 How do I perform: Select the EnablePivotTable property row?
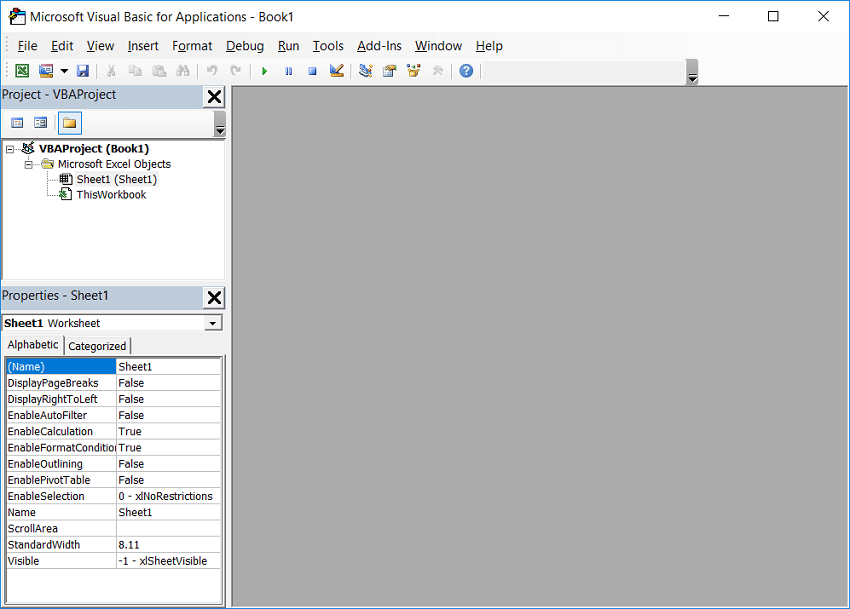click(x=113, y=480)
